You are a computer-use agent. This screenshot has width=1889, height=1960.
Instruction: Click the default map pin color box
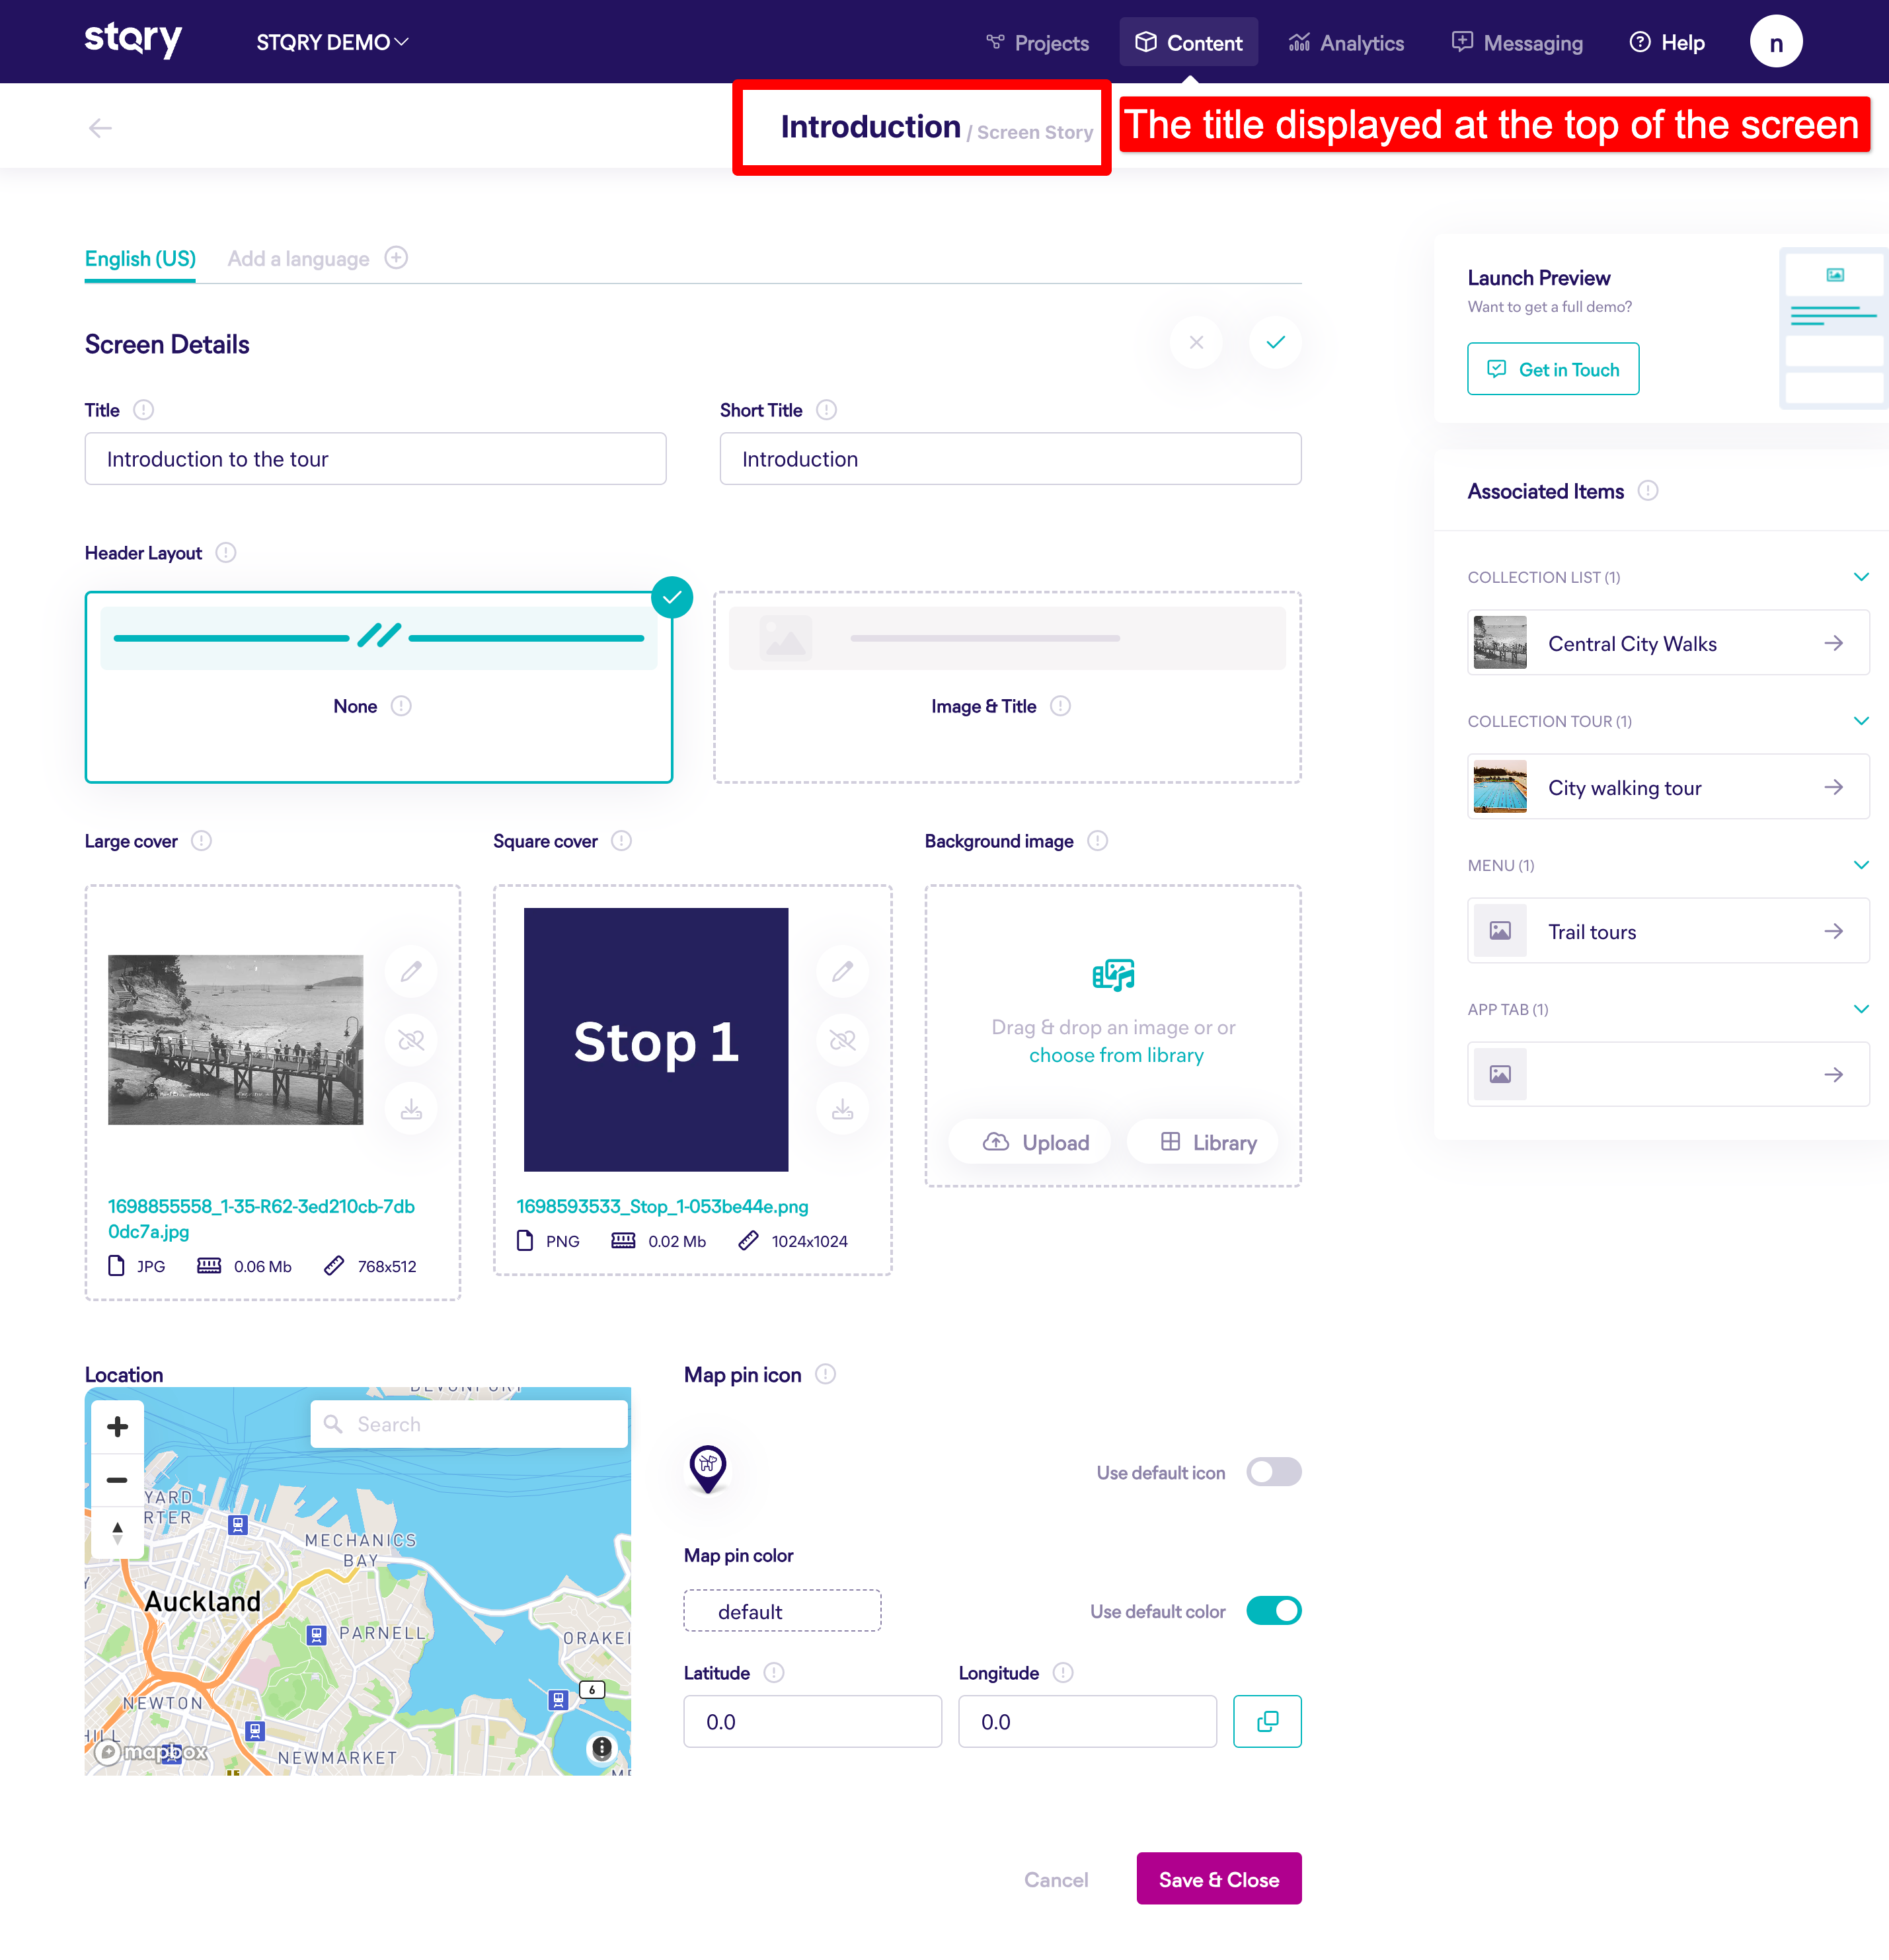[782, 1611]
